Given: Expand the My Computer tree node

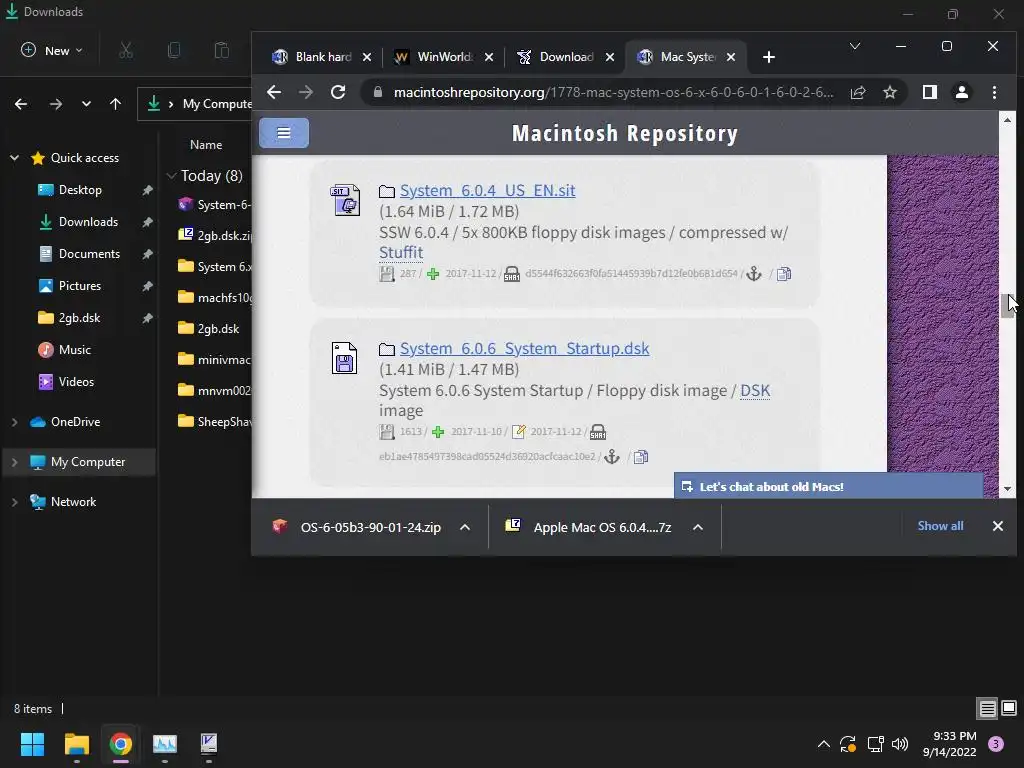Looking at the screenshot, I should click(x=14, y=462).
